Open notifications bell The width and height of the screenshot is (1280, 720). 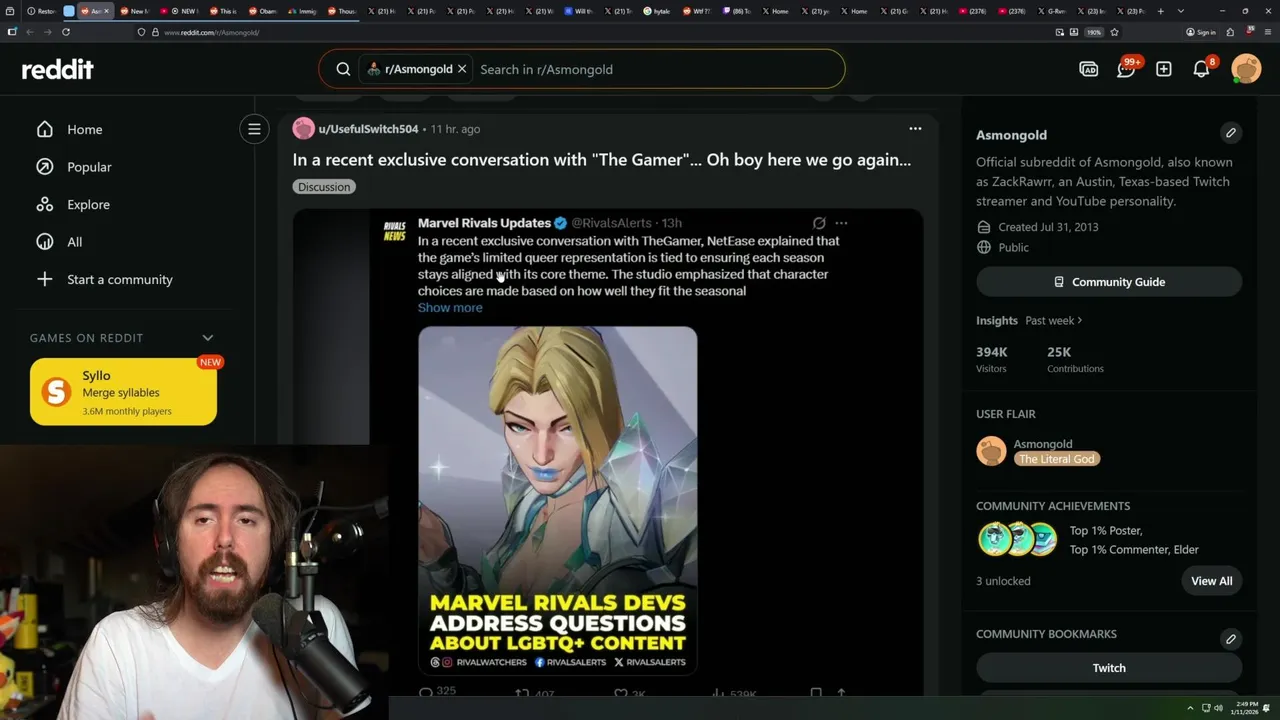pyautogui.click(x=1201, y=69)
